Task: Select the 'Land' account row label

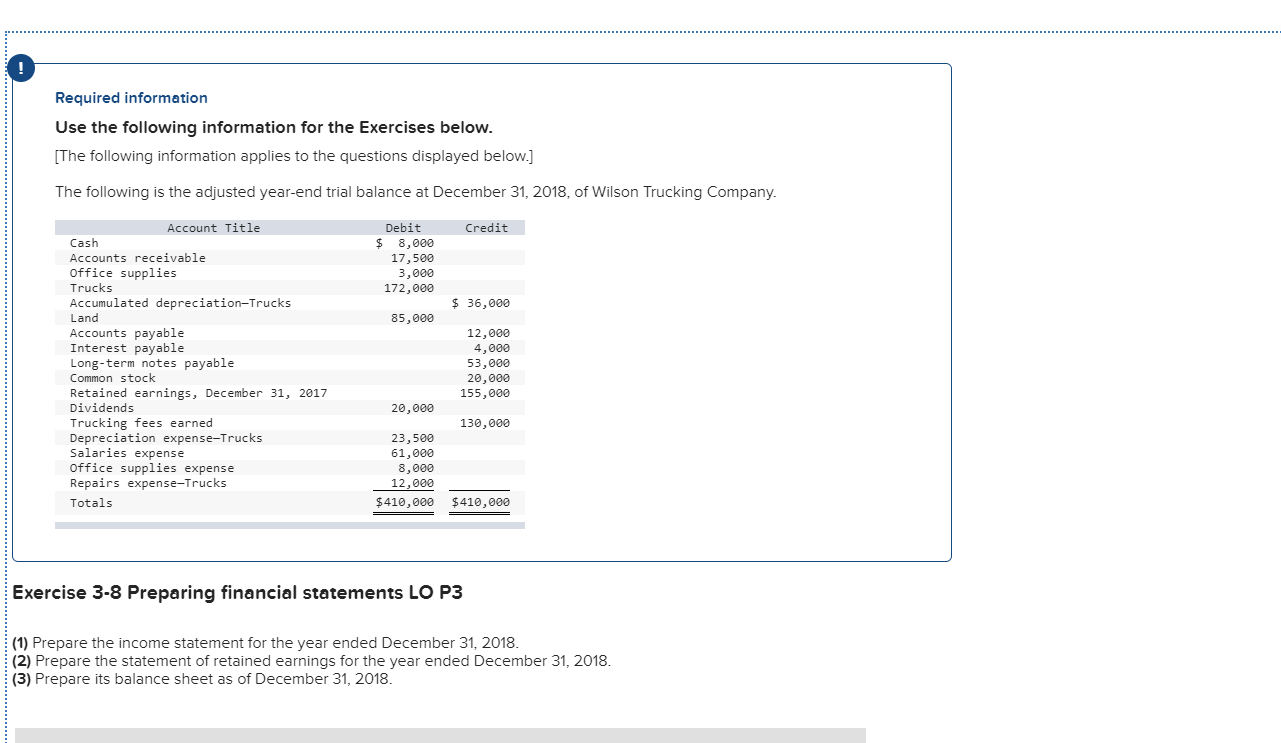Action: (x=84, y=318)
